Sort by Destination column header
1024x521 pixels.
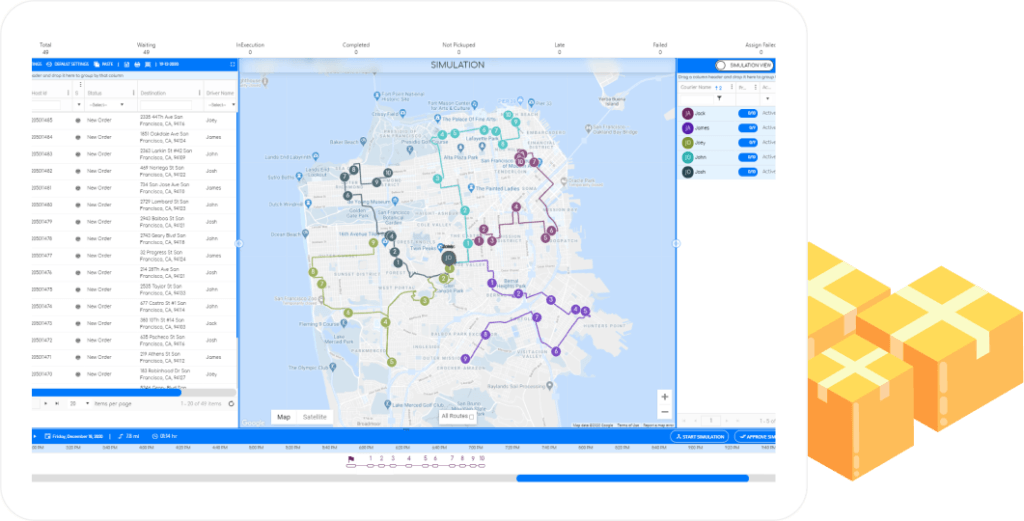153,93
